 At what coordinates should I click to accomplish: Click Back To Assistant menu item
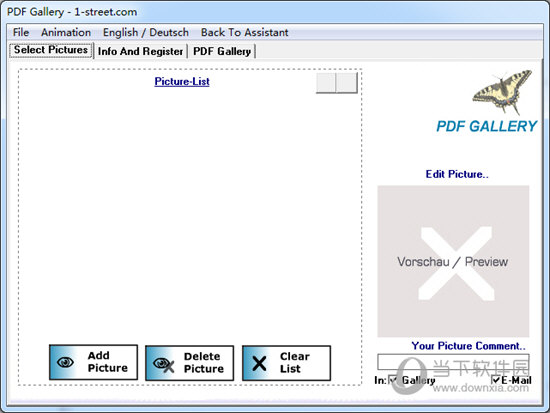pos(244,32)
